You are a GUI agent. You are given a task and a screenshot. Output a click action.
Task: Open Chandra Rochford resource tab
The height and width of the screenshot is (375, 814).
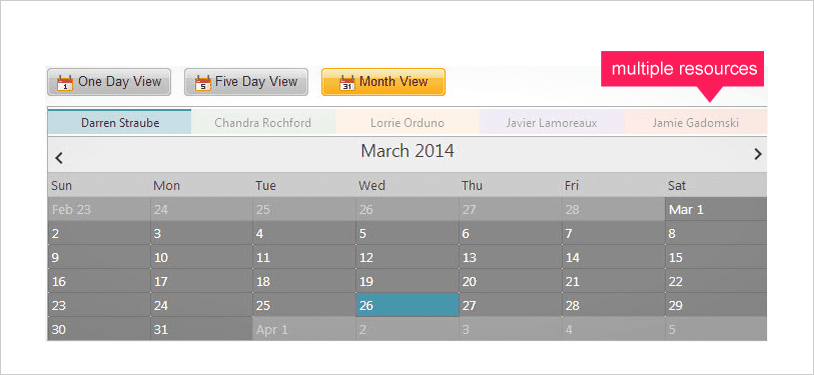pos(263,123)
